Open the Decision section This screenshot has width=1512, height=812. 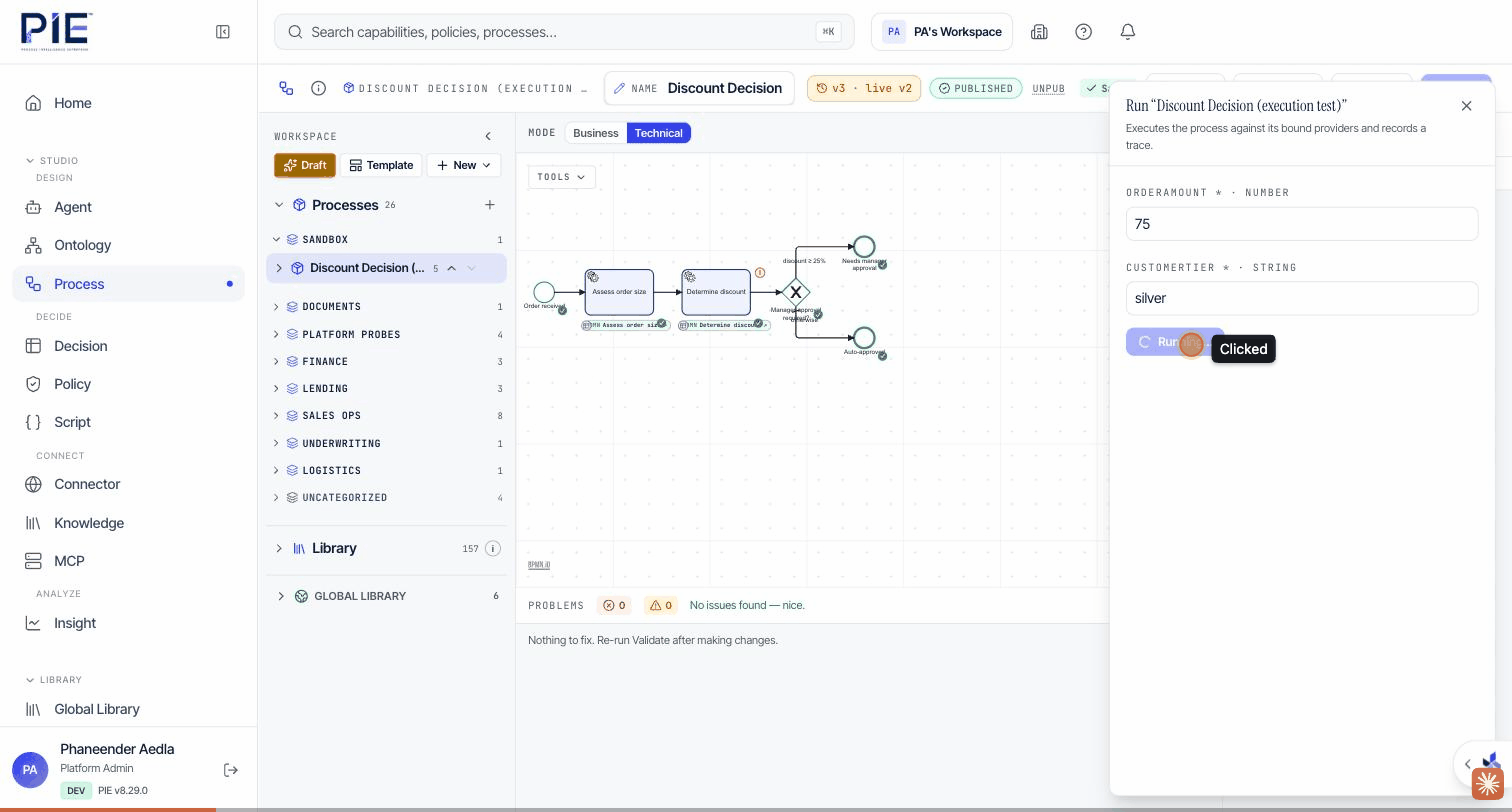128,346
